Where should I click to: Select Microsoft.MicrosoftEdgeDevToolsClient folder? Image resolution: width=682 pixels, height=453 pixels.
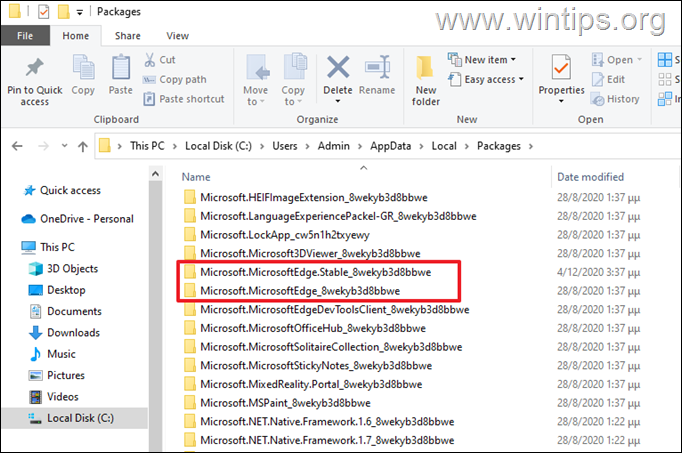click(x=326, y=310)
